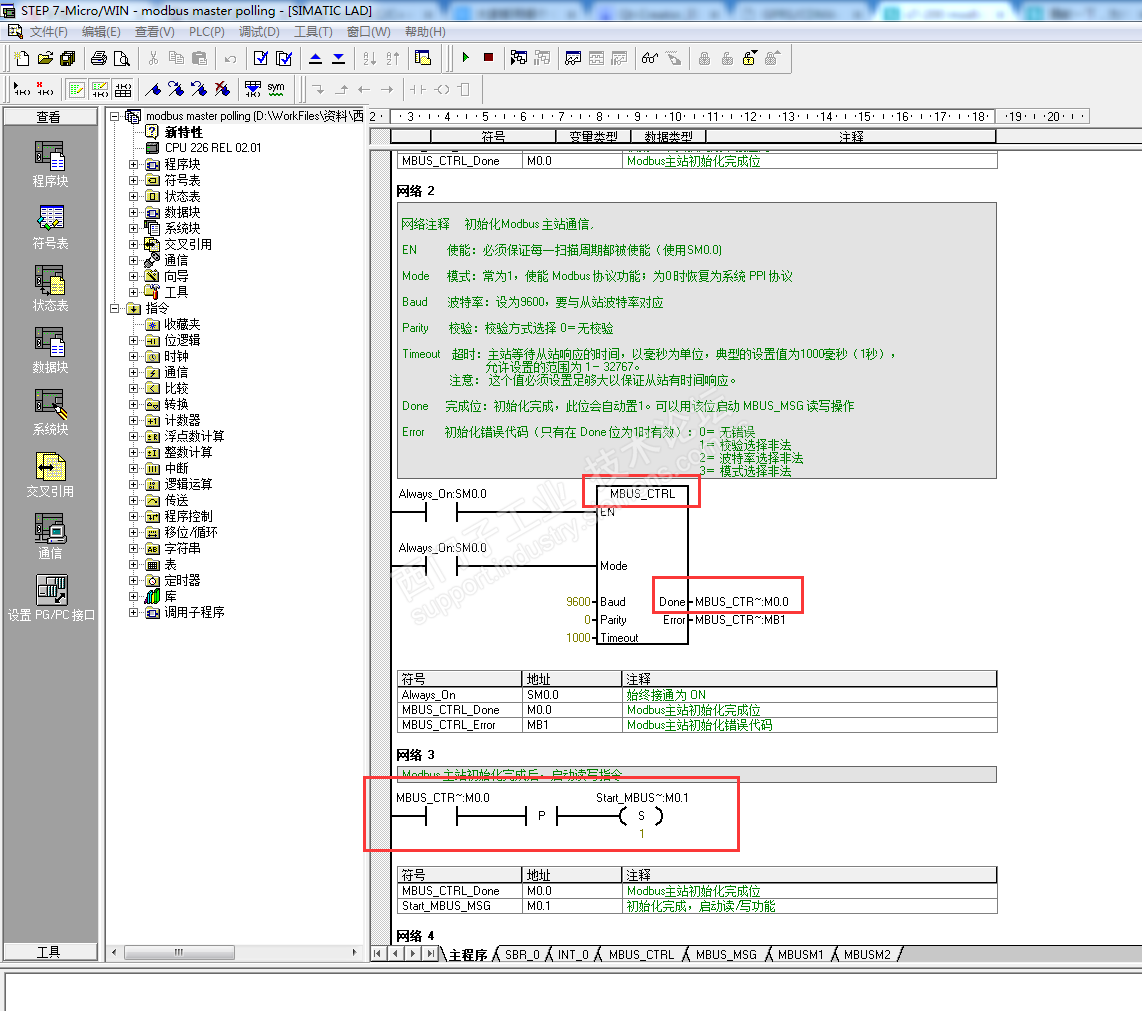Screen dimensions: 1142x1011
Task: Toggle bookmark with the blue flag icon
Action: click(x=153, y=90)
